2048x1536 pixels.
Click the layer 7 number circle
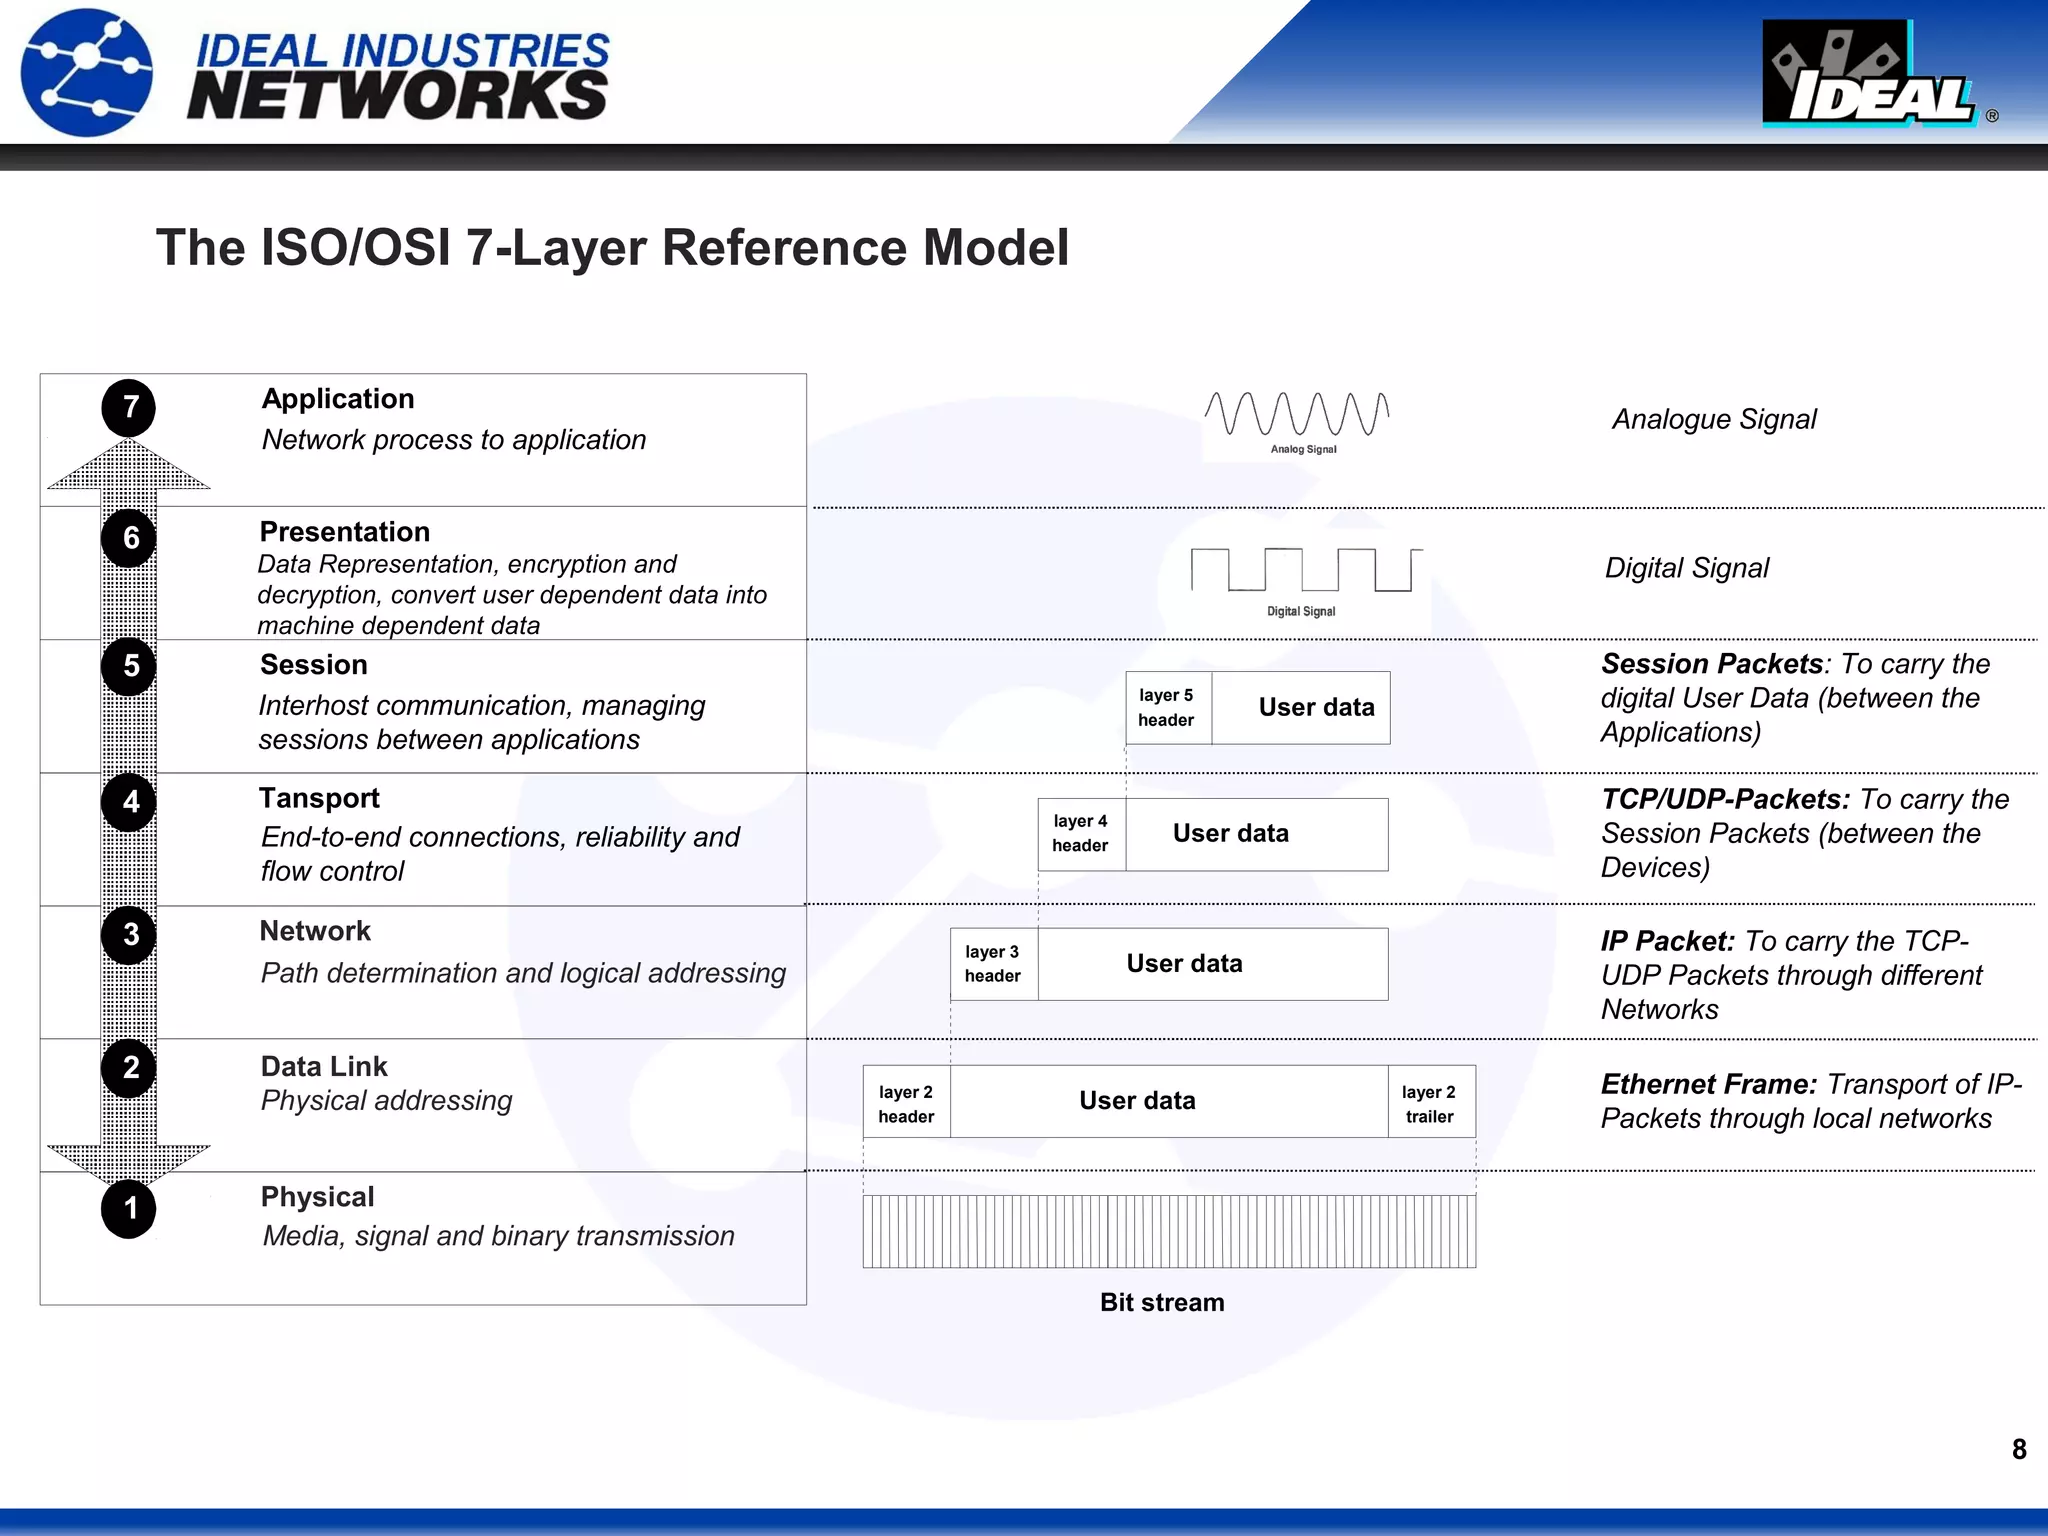coord(129,408)
